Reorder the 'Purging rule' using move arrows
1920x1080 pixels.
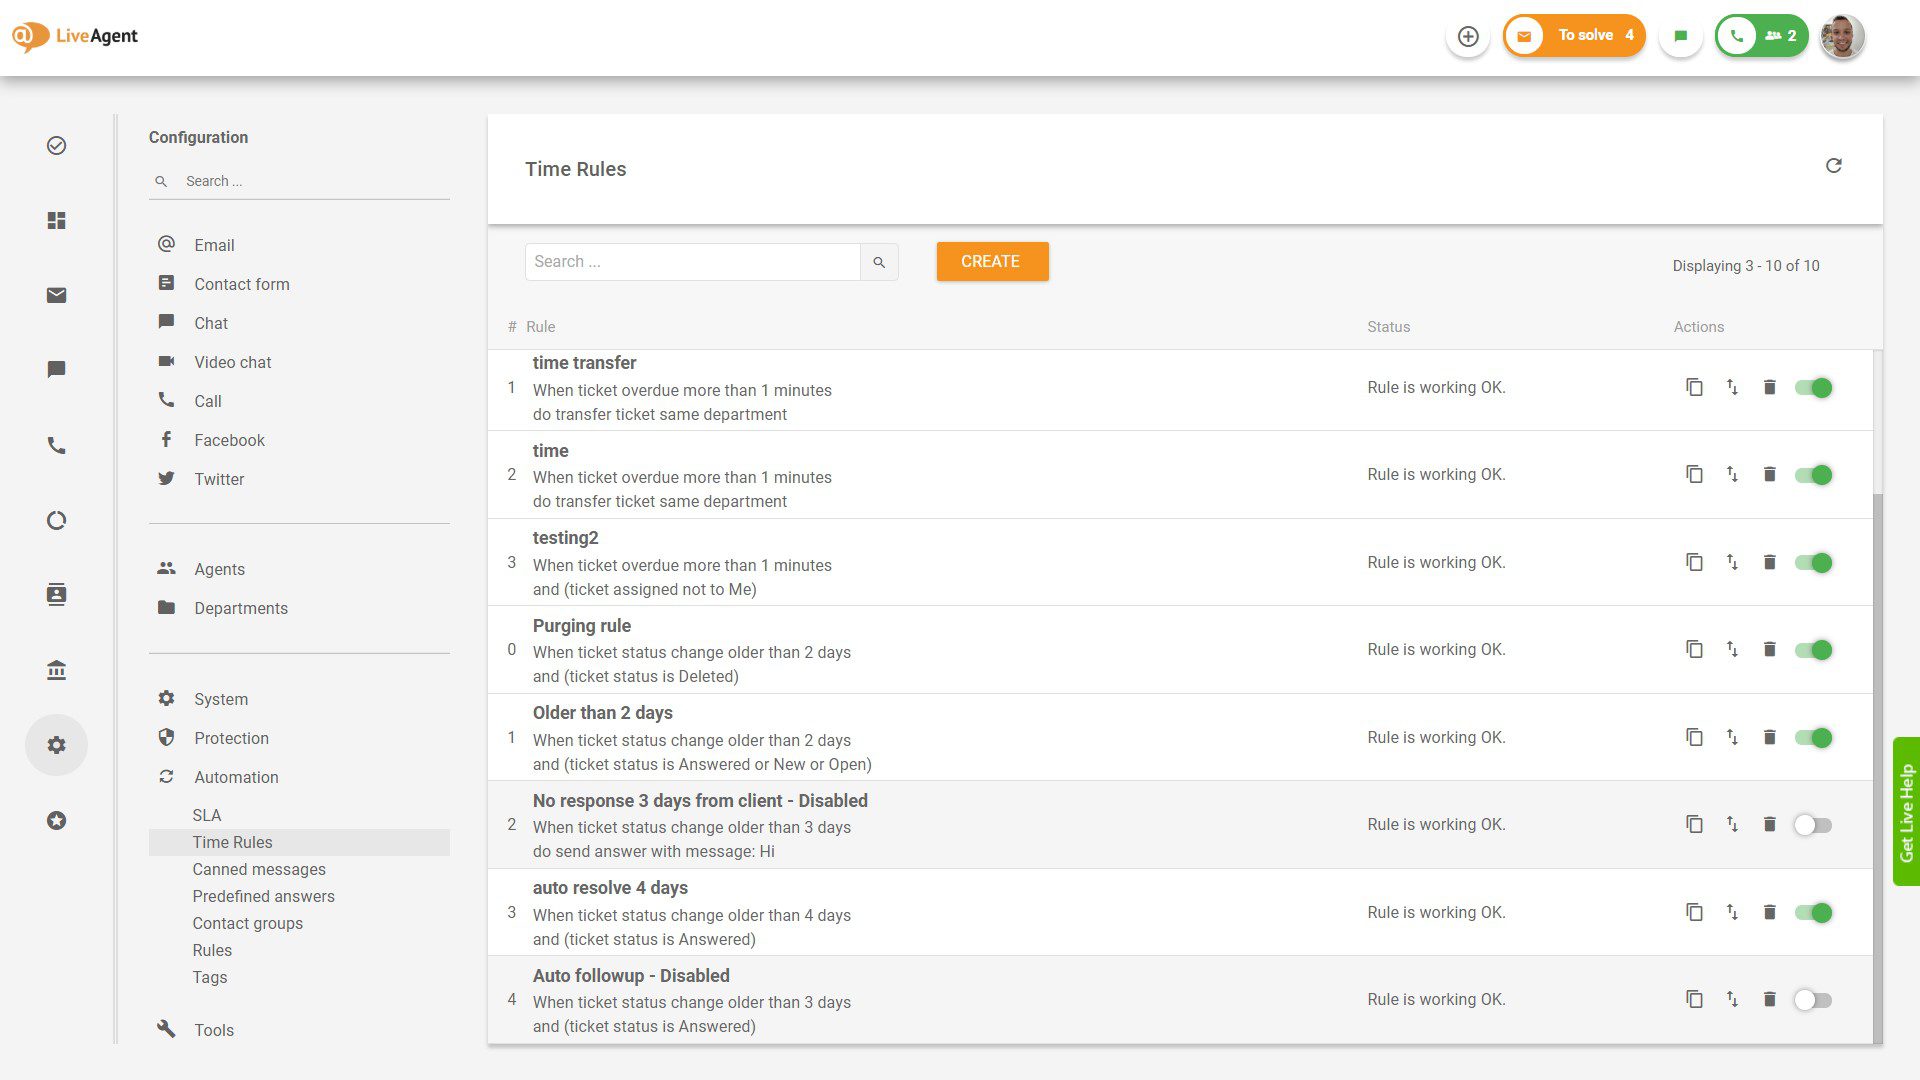click(x=1732, y=649)
